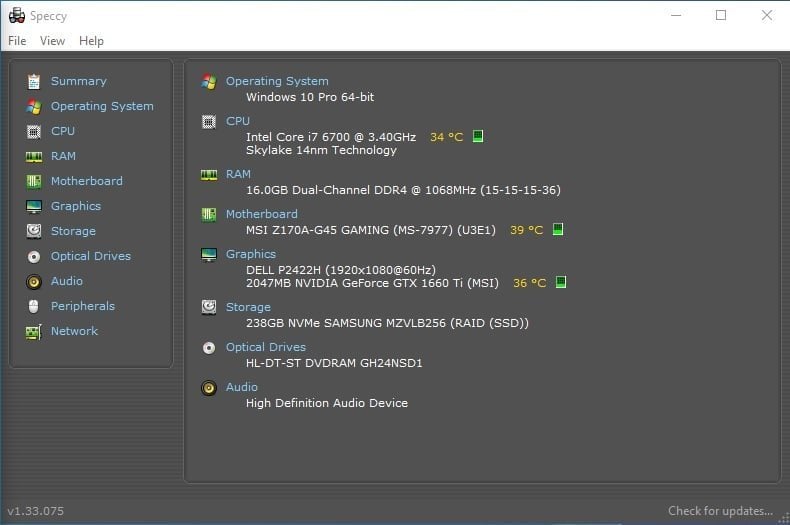Click the Network card icon in sidebar

pos(34,332)
